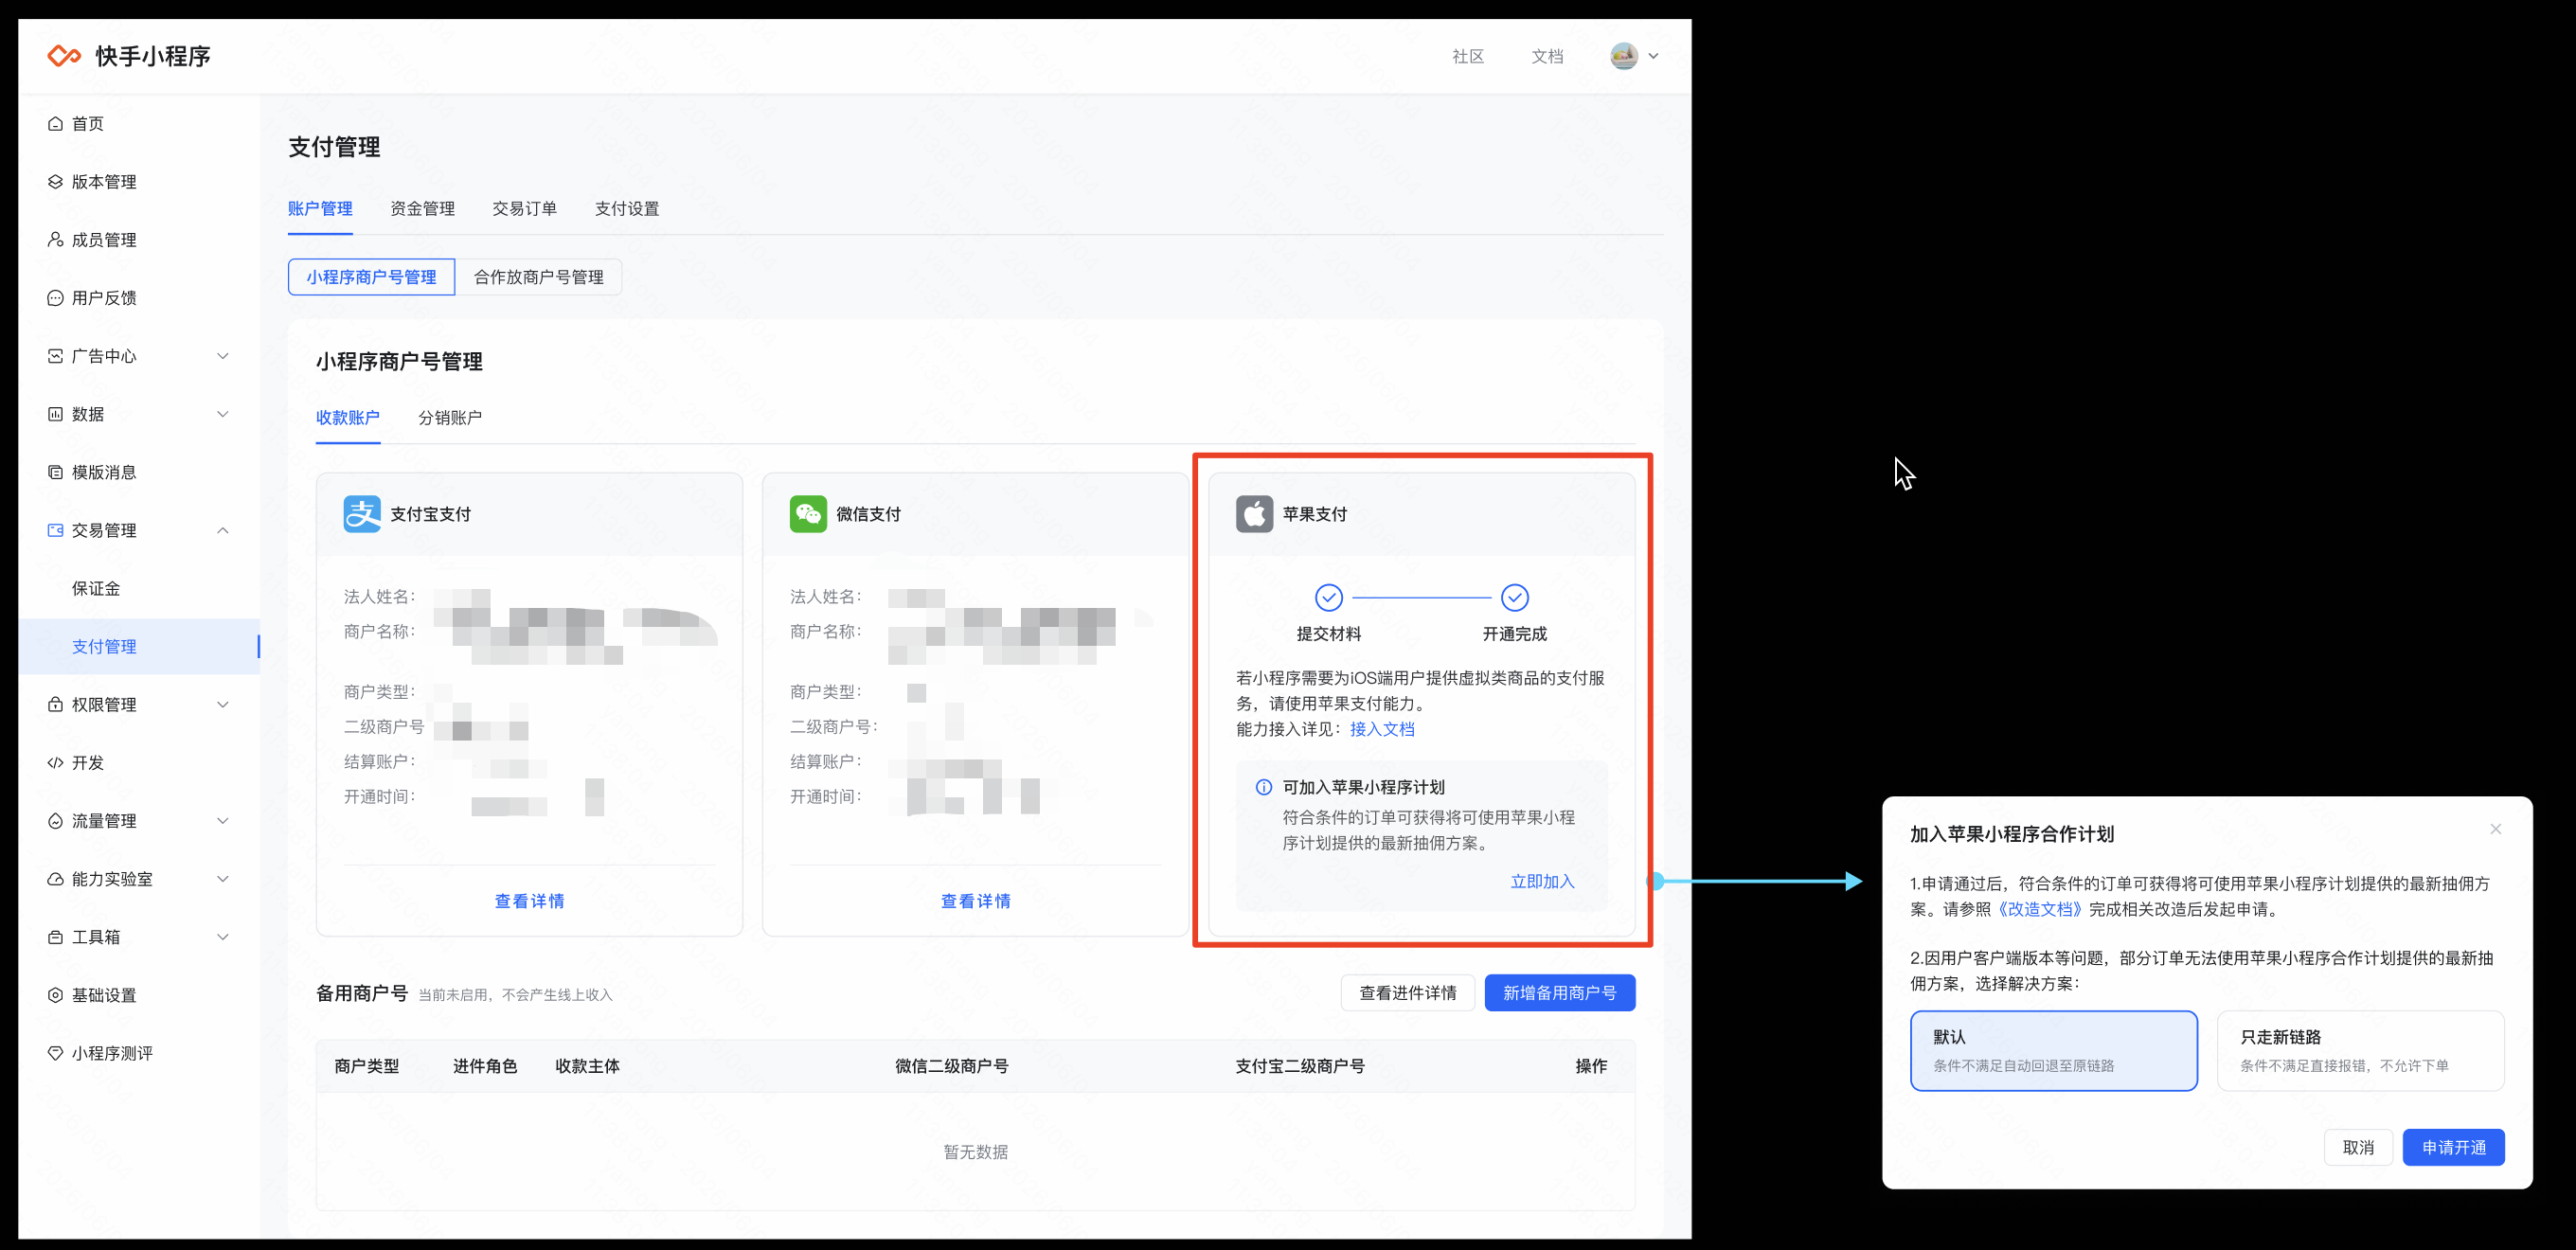The image size is (2576, 1250).
Task: Click the 暂无数据 empty table text
Action: point(975,1152)
